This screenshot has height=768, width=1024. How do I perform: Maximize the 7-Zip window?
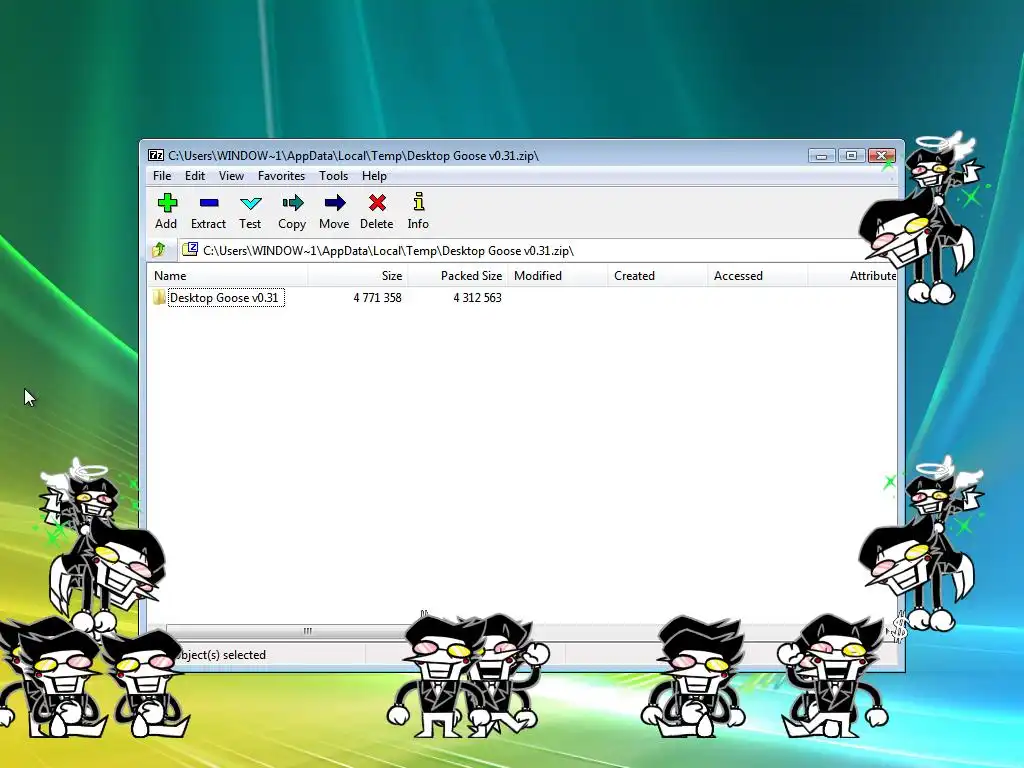[851, 155]
